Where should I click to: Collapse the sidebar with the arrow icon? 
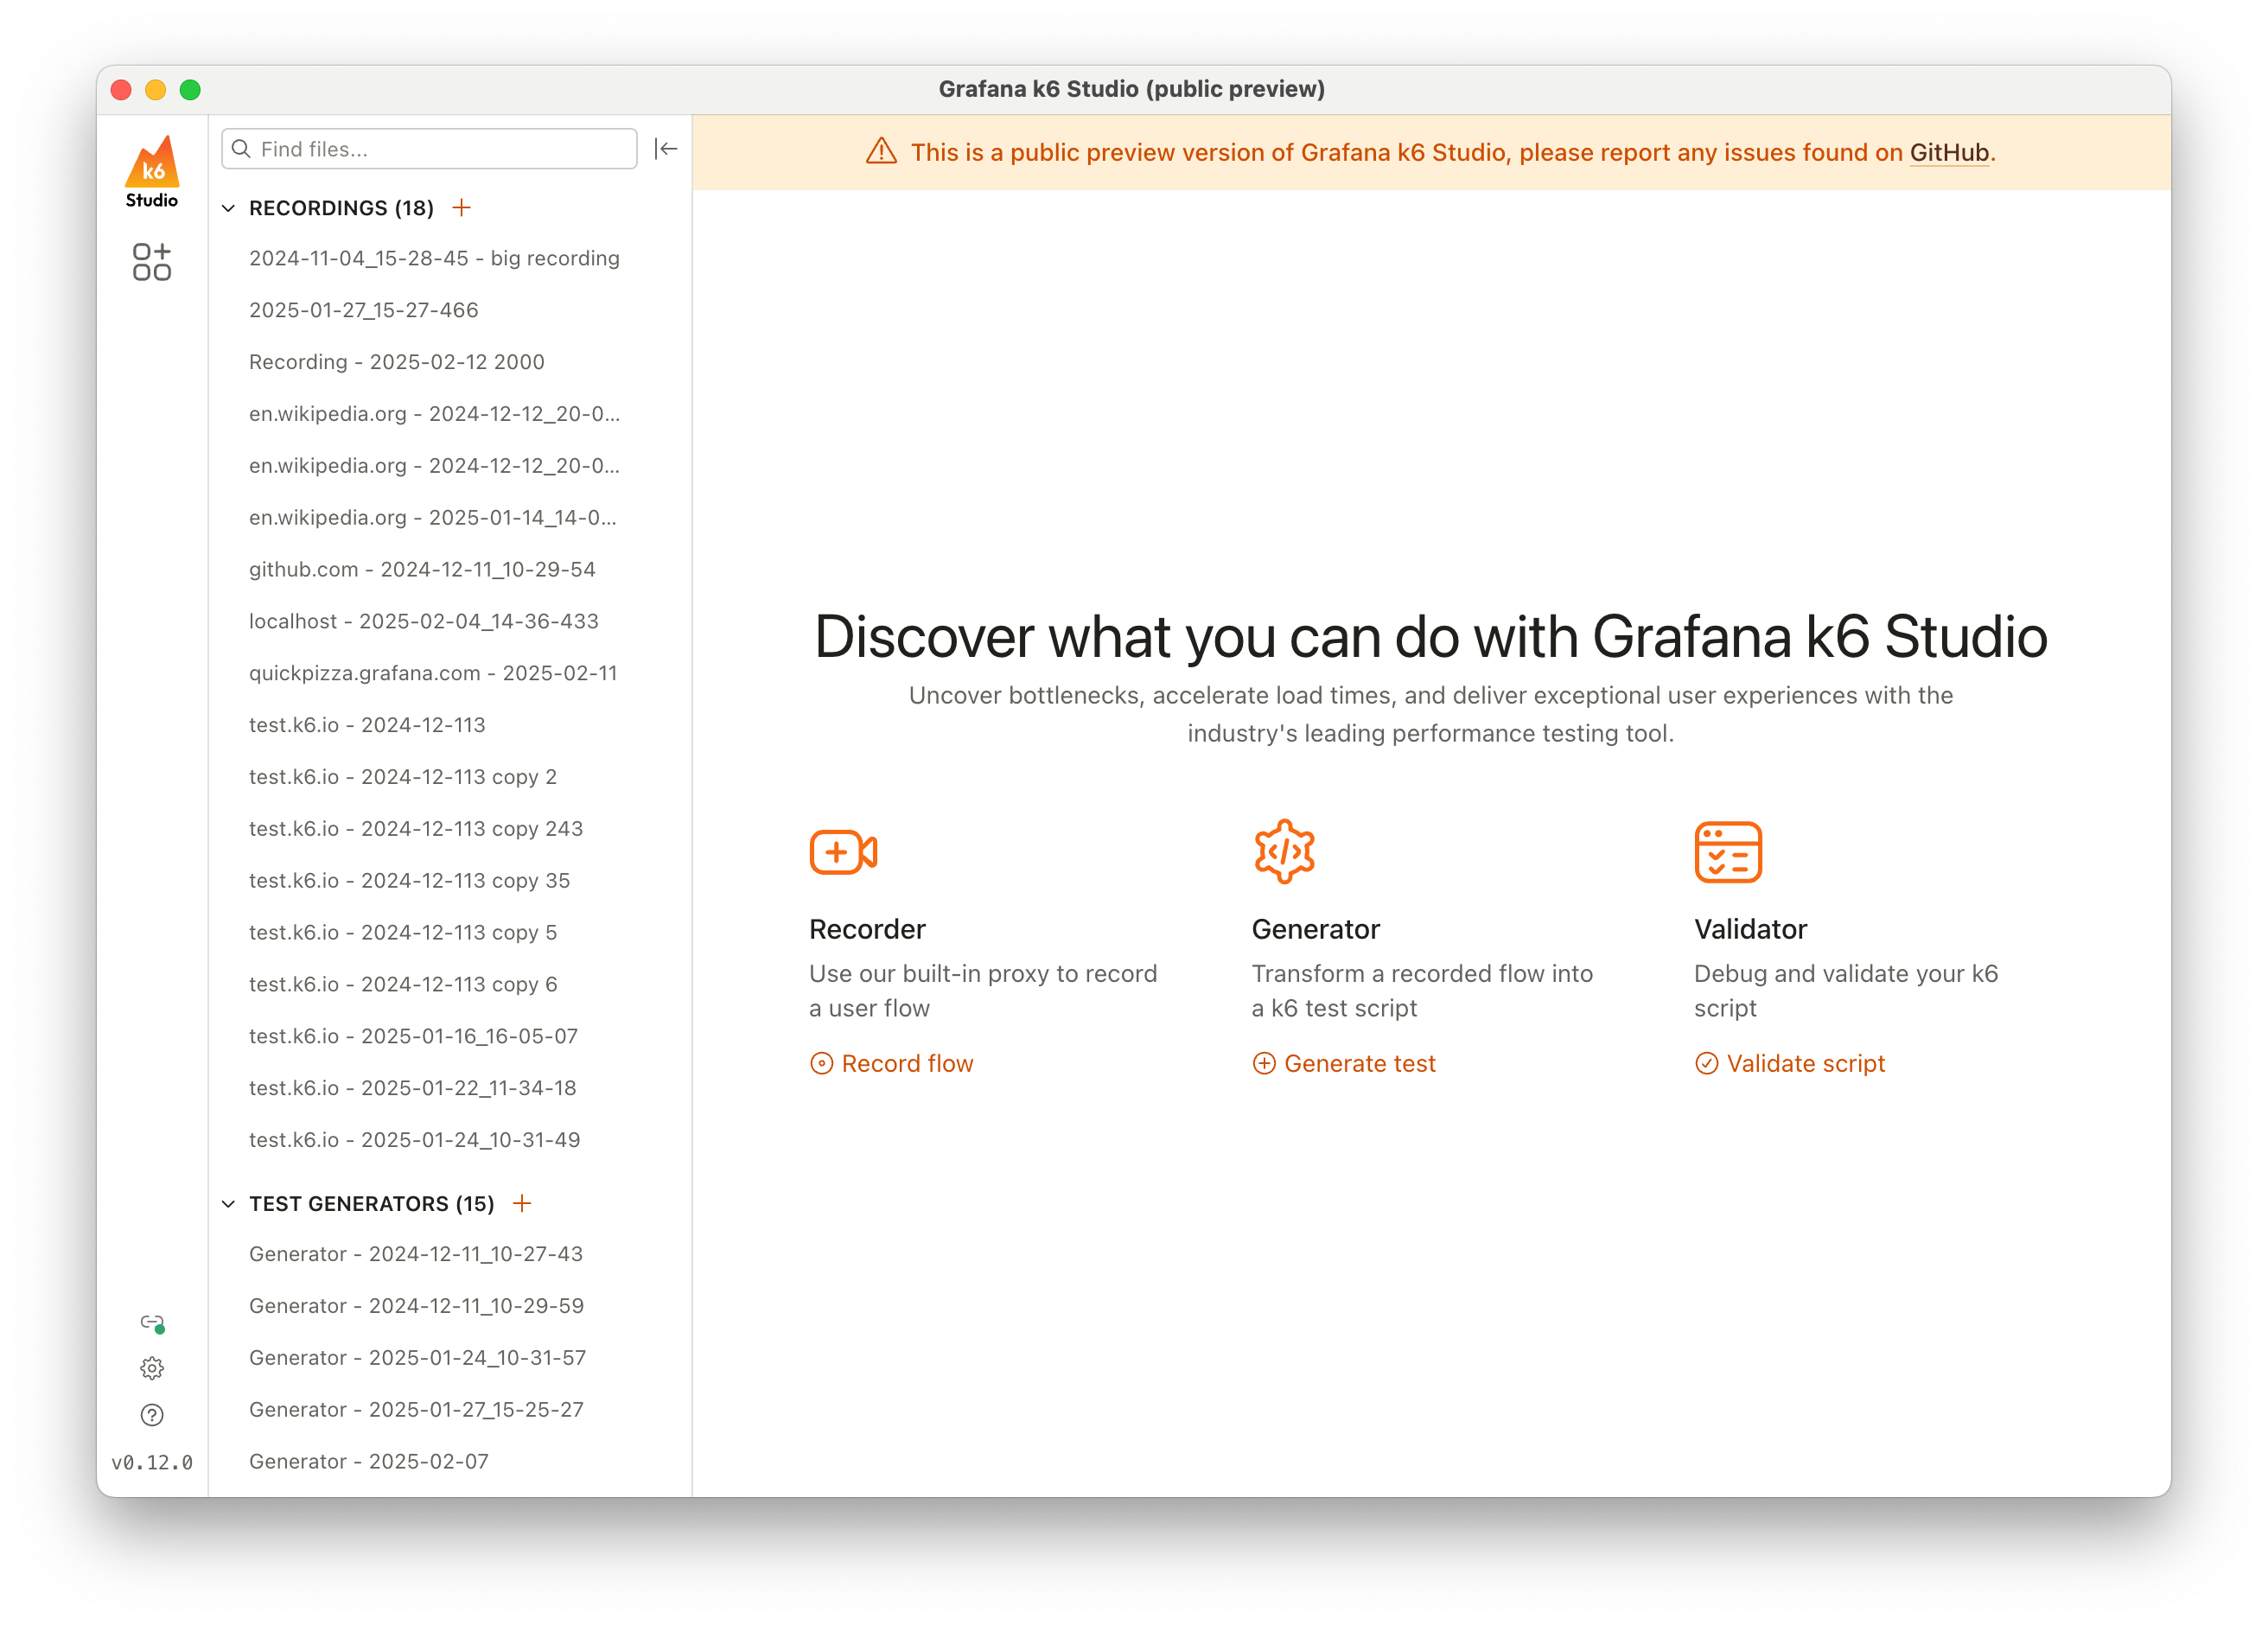666,149
